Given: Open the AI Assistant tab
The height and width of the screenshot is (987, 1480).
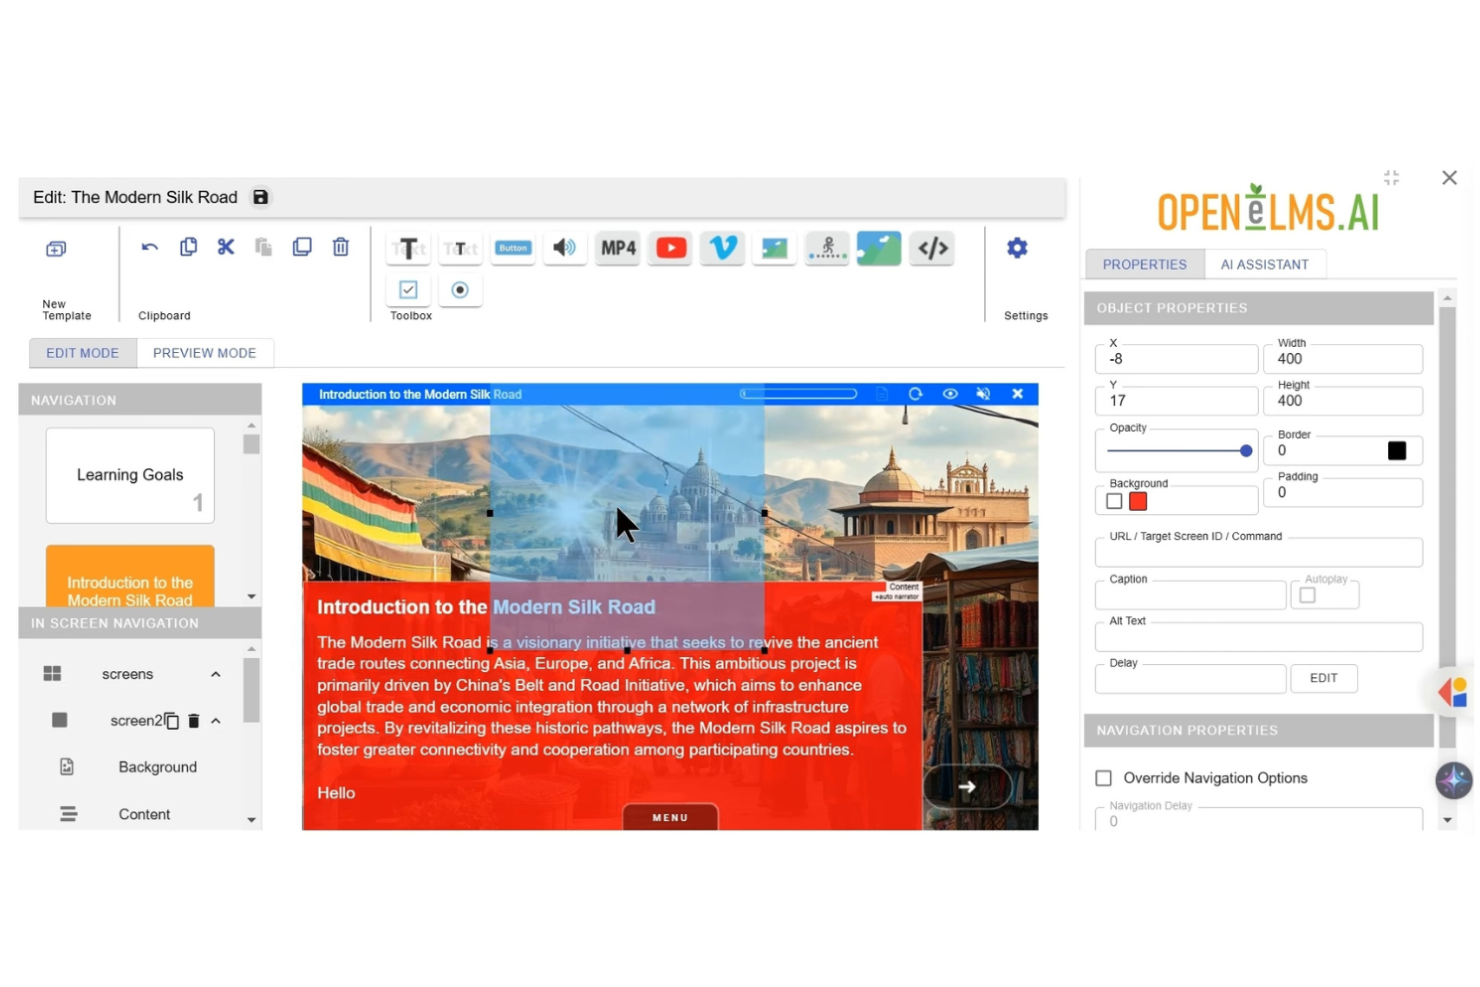Looking at the screenshot, I should (1265, 264).
